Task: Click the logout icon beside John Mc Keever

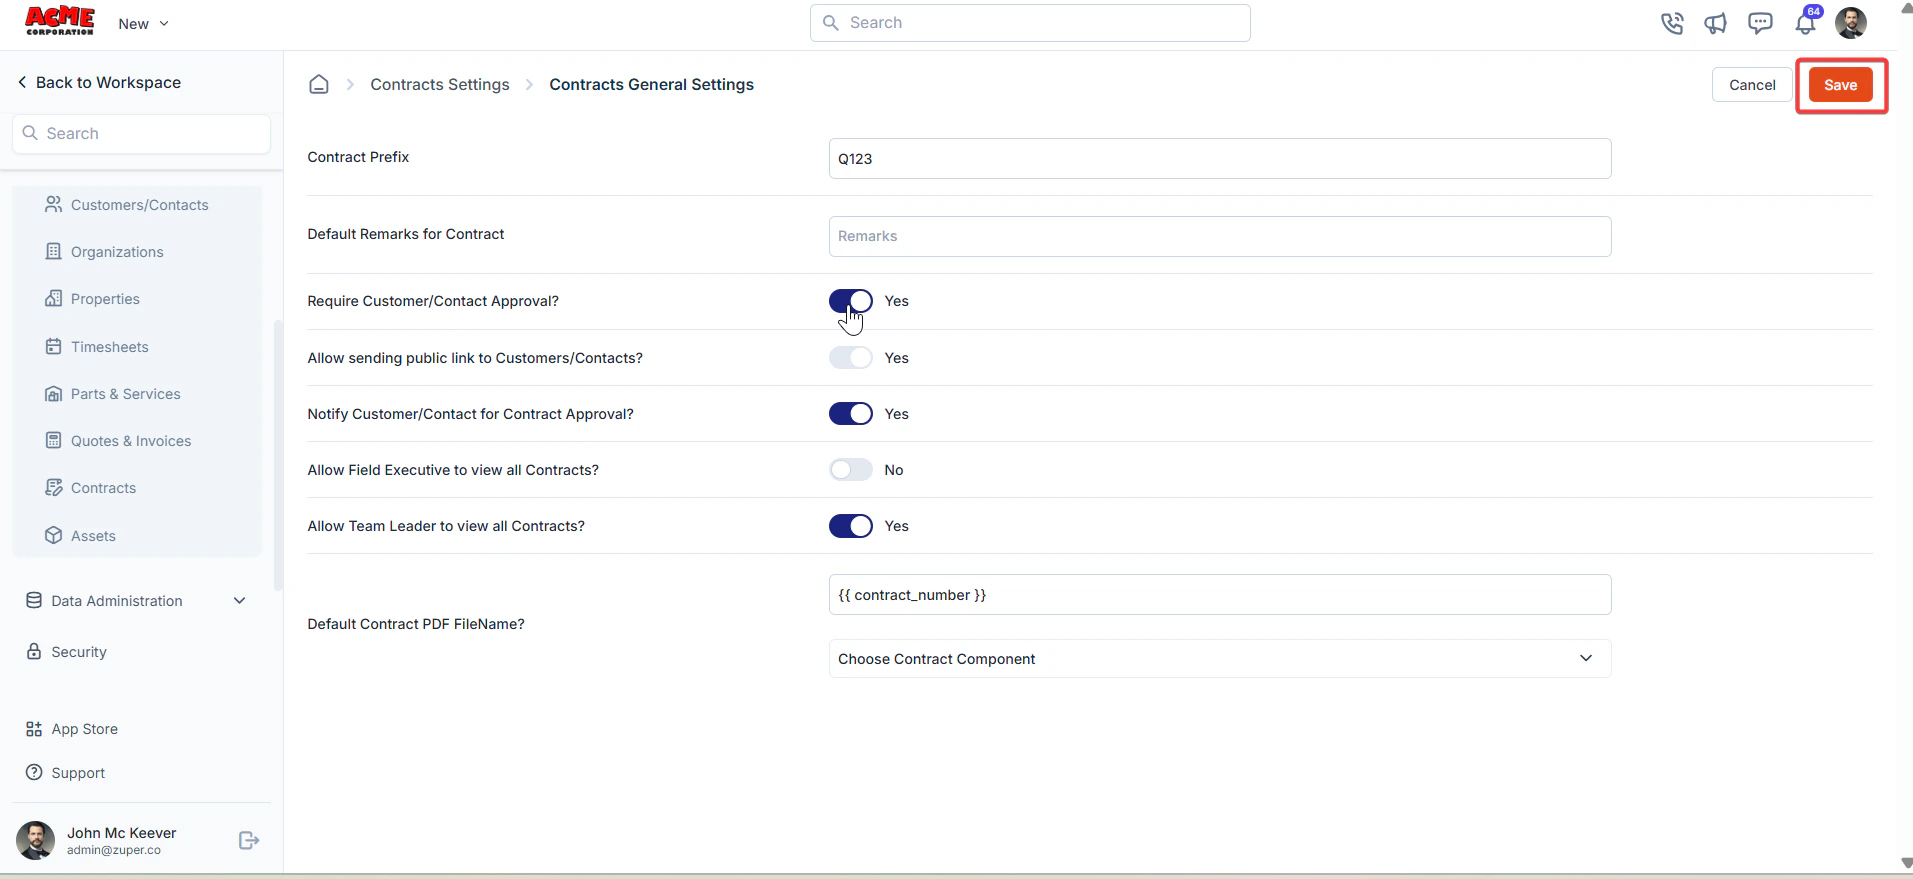Action: click(x=249, y=840)
